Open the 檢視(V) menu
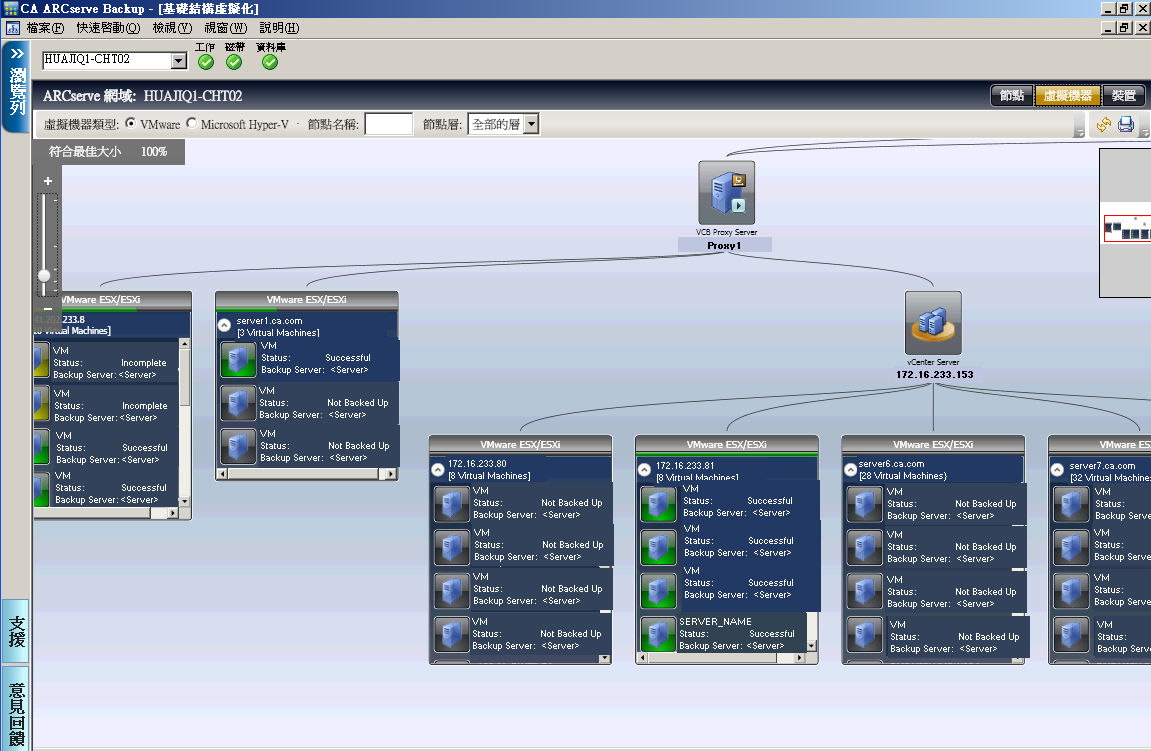This screenshot has height=751, width=1151. tap(172, 28)
